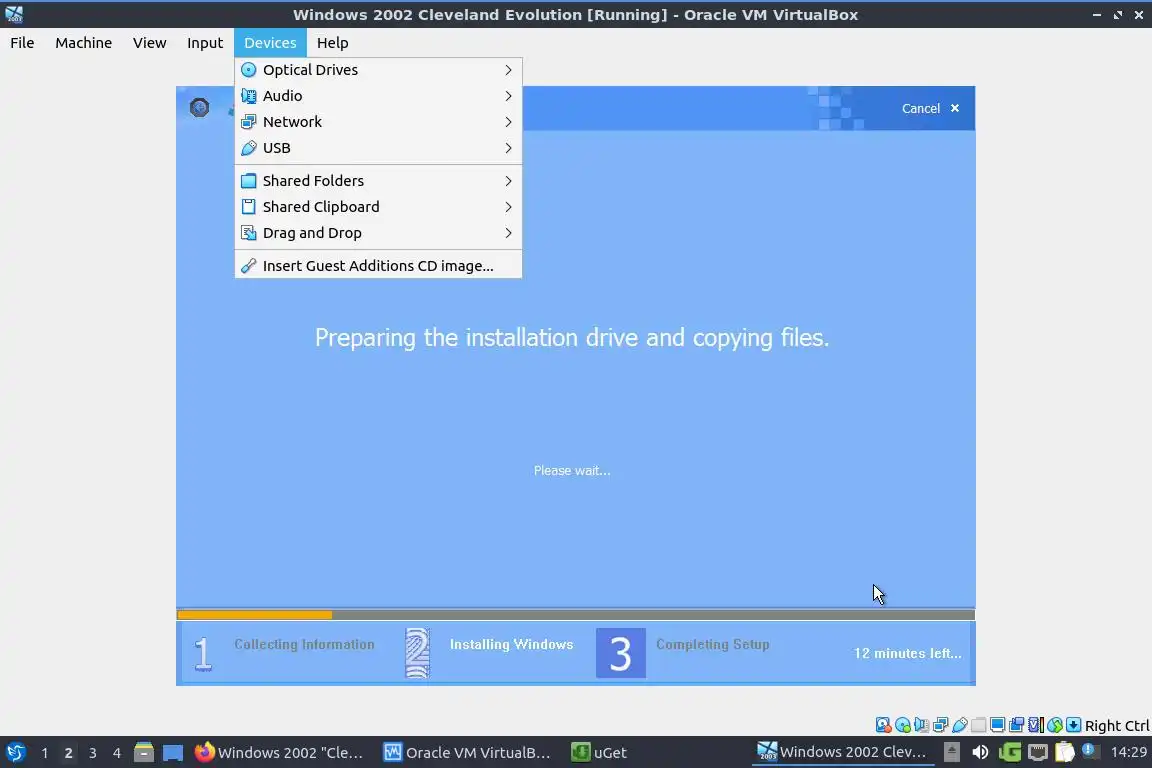
Task: Click the USB devices status bar icon
Action: click(960, 725)
